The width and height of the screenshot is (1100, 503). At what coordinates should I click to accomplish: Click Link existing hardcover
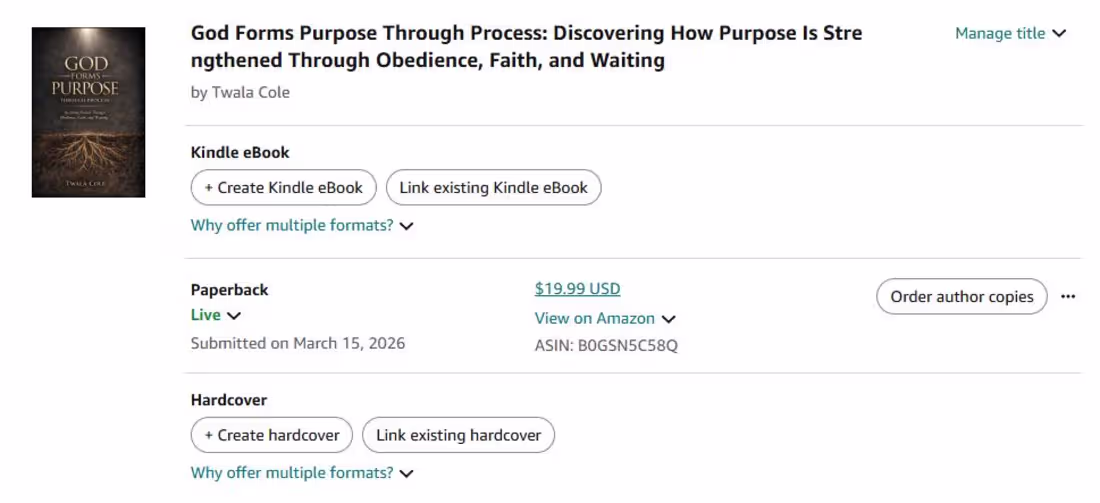coord(458,436)
